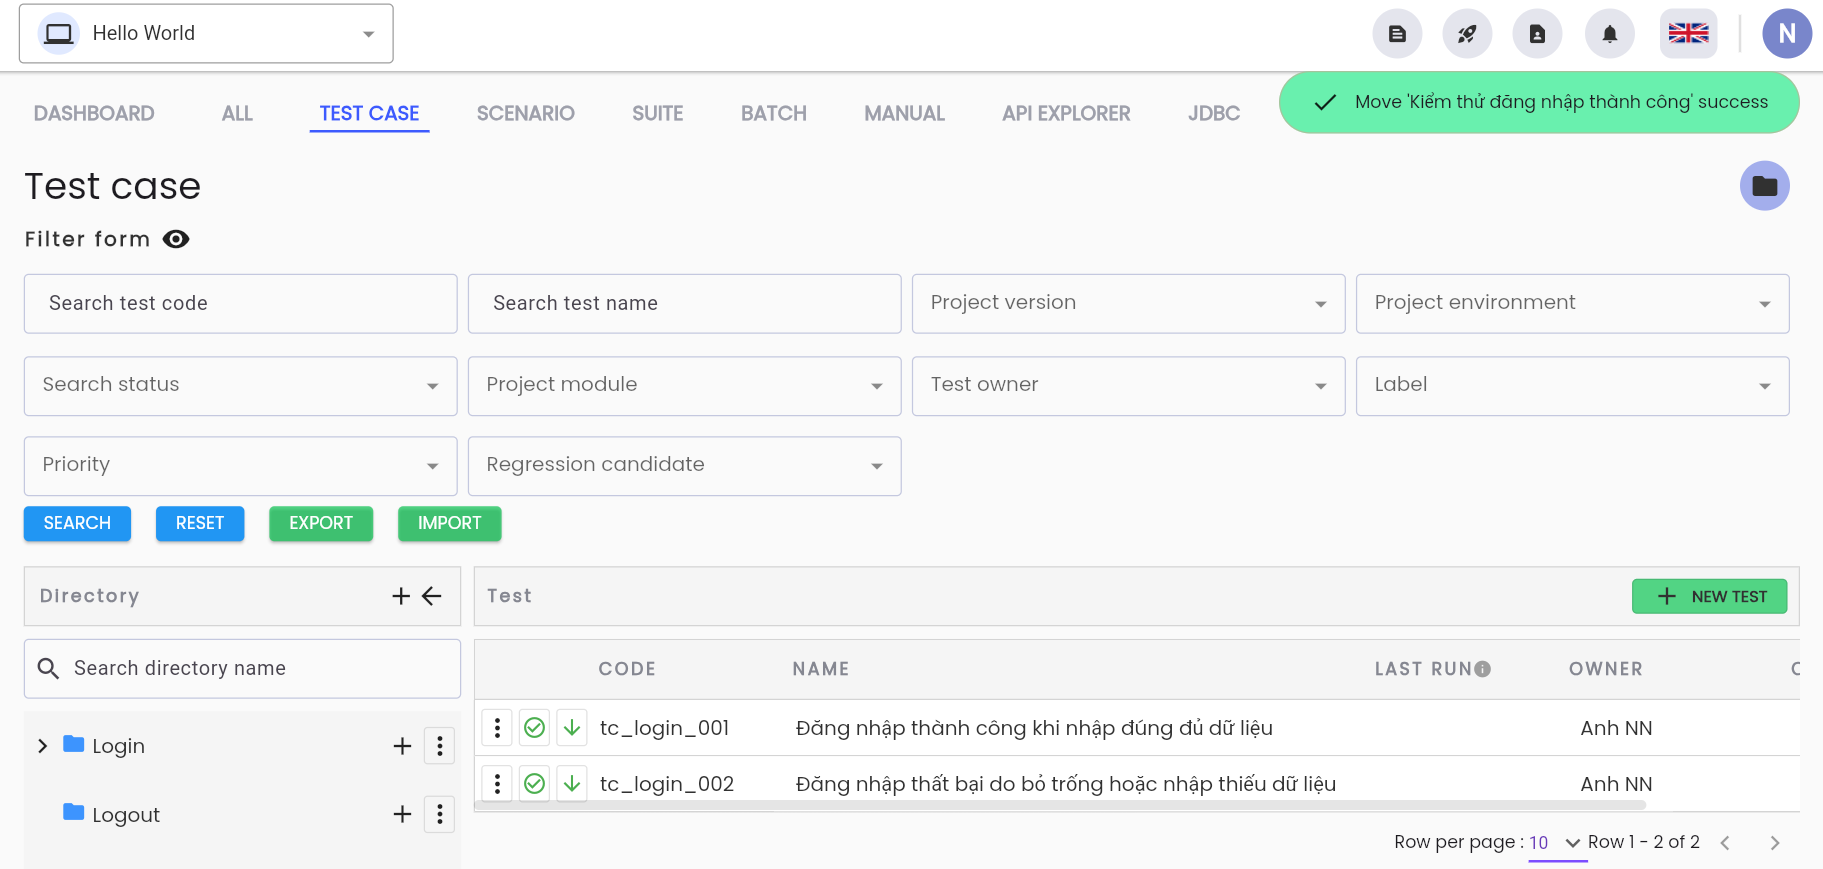Open the notifications bell
This screenshot has height=869, width=1823.
(1610, 34)
